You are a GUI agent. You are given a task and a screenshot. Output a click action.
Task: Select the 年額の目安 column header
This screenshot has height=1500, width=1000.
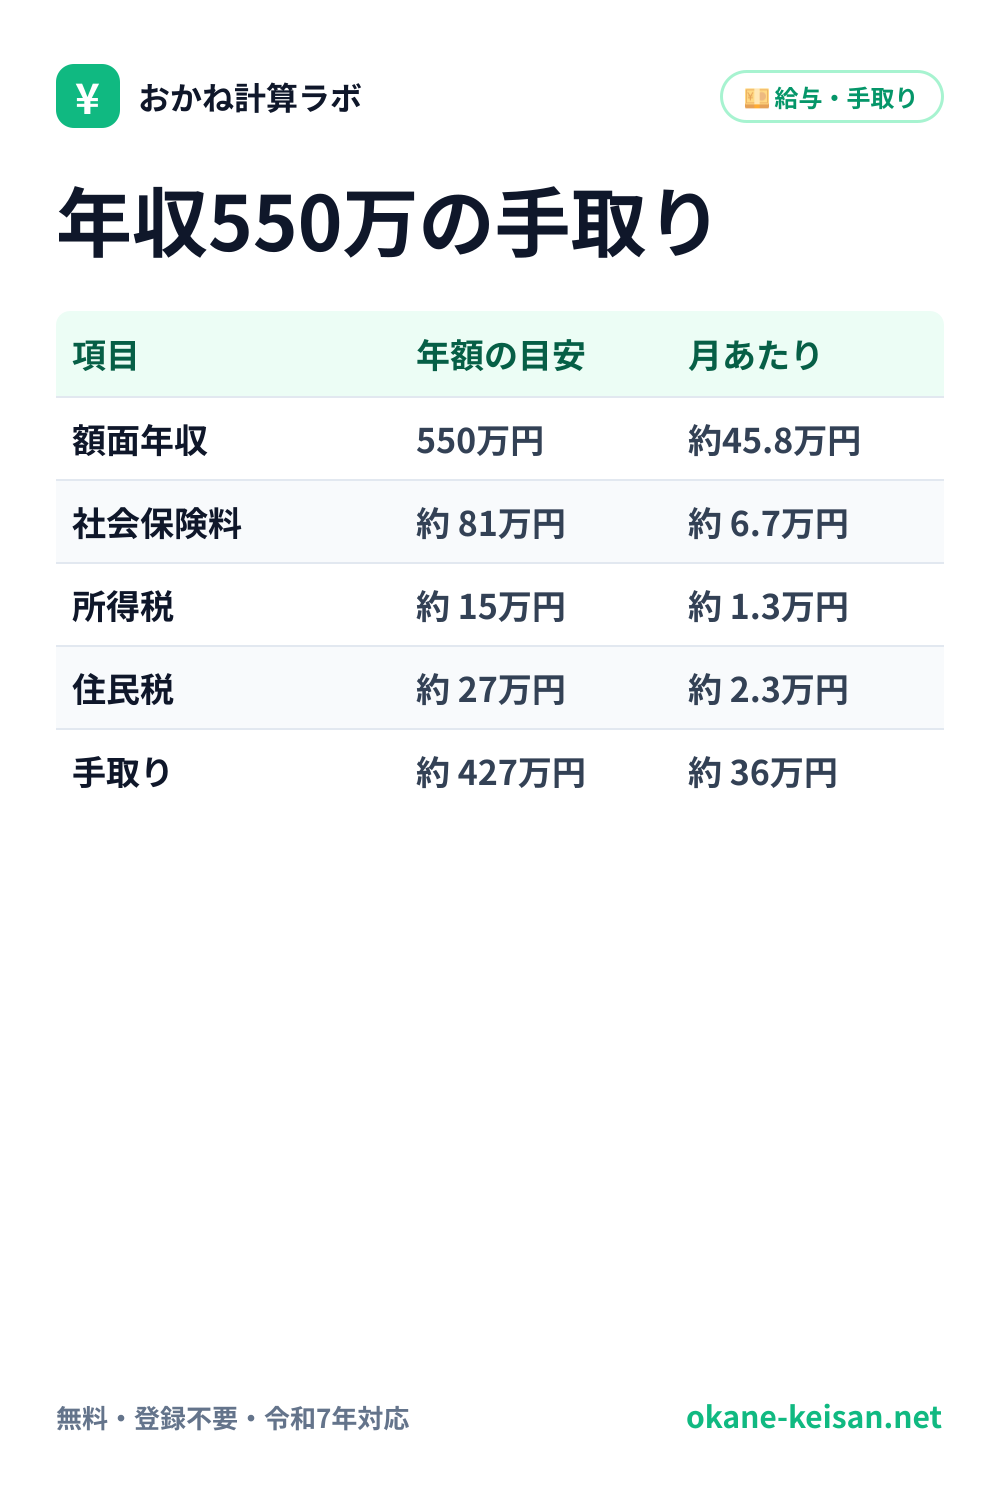pyautogui.click(x=501, y=355)
